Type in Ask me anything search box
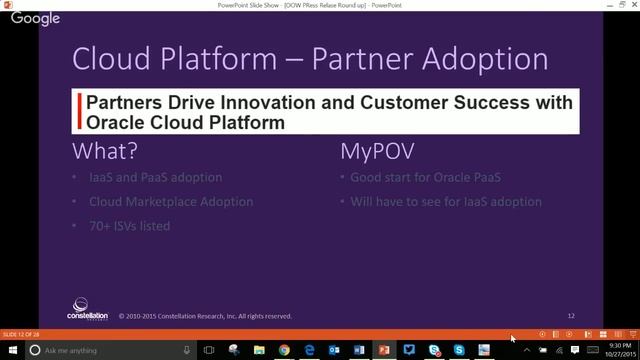Screen dimensions: 640x360 [x=110, y=350]
